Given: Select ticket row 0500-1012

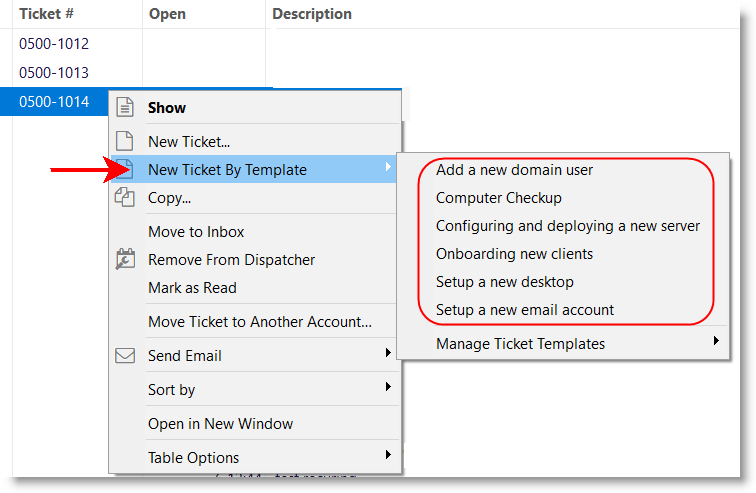Looking at the screenshot, I should click(x=54, y=44).
